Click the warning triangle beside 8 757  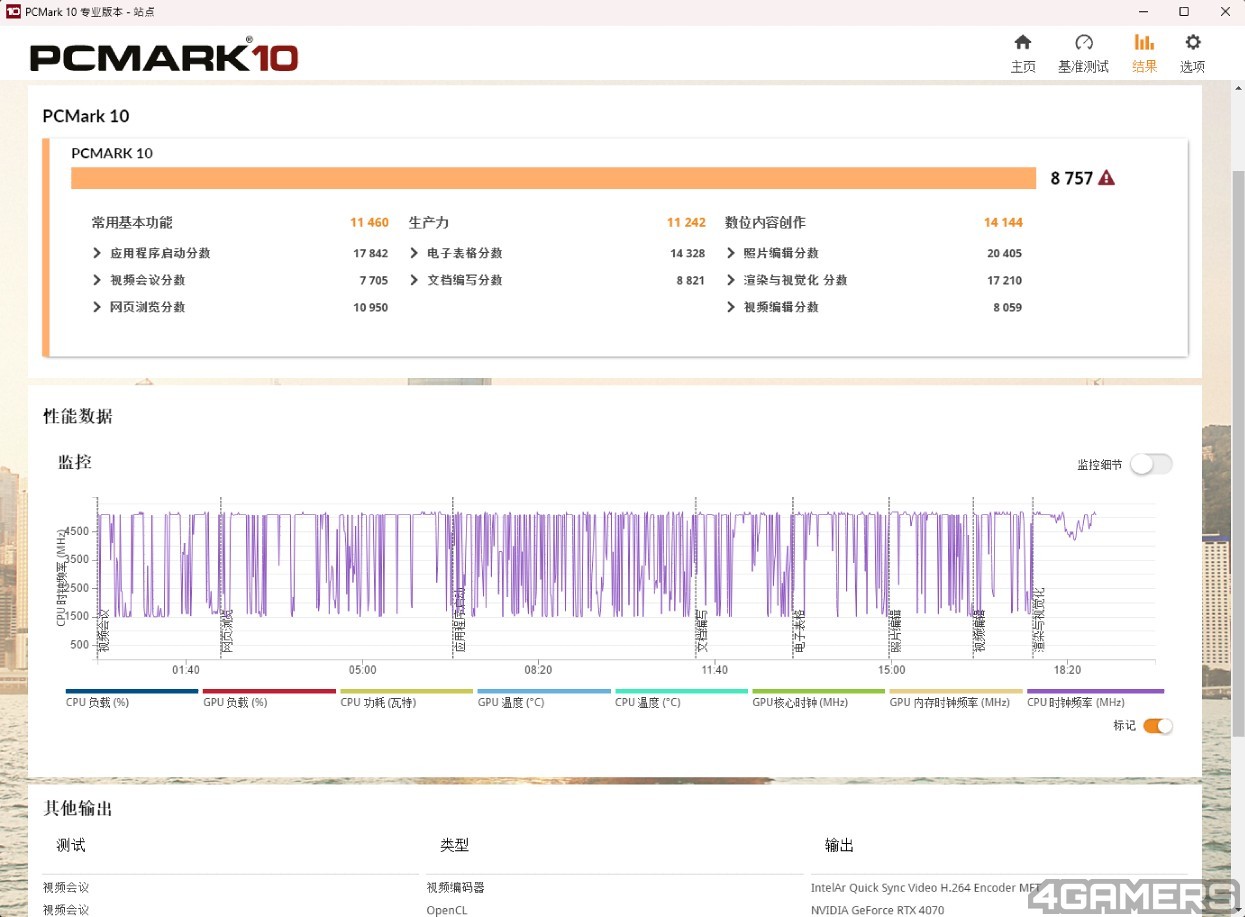1106,178
